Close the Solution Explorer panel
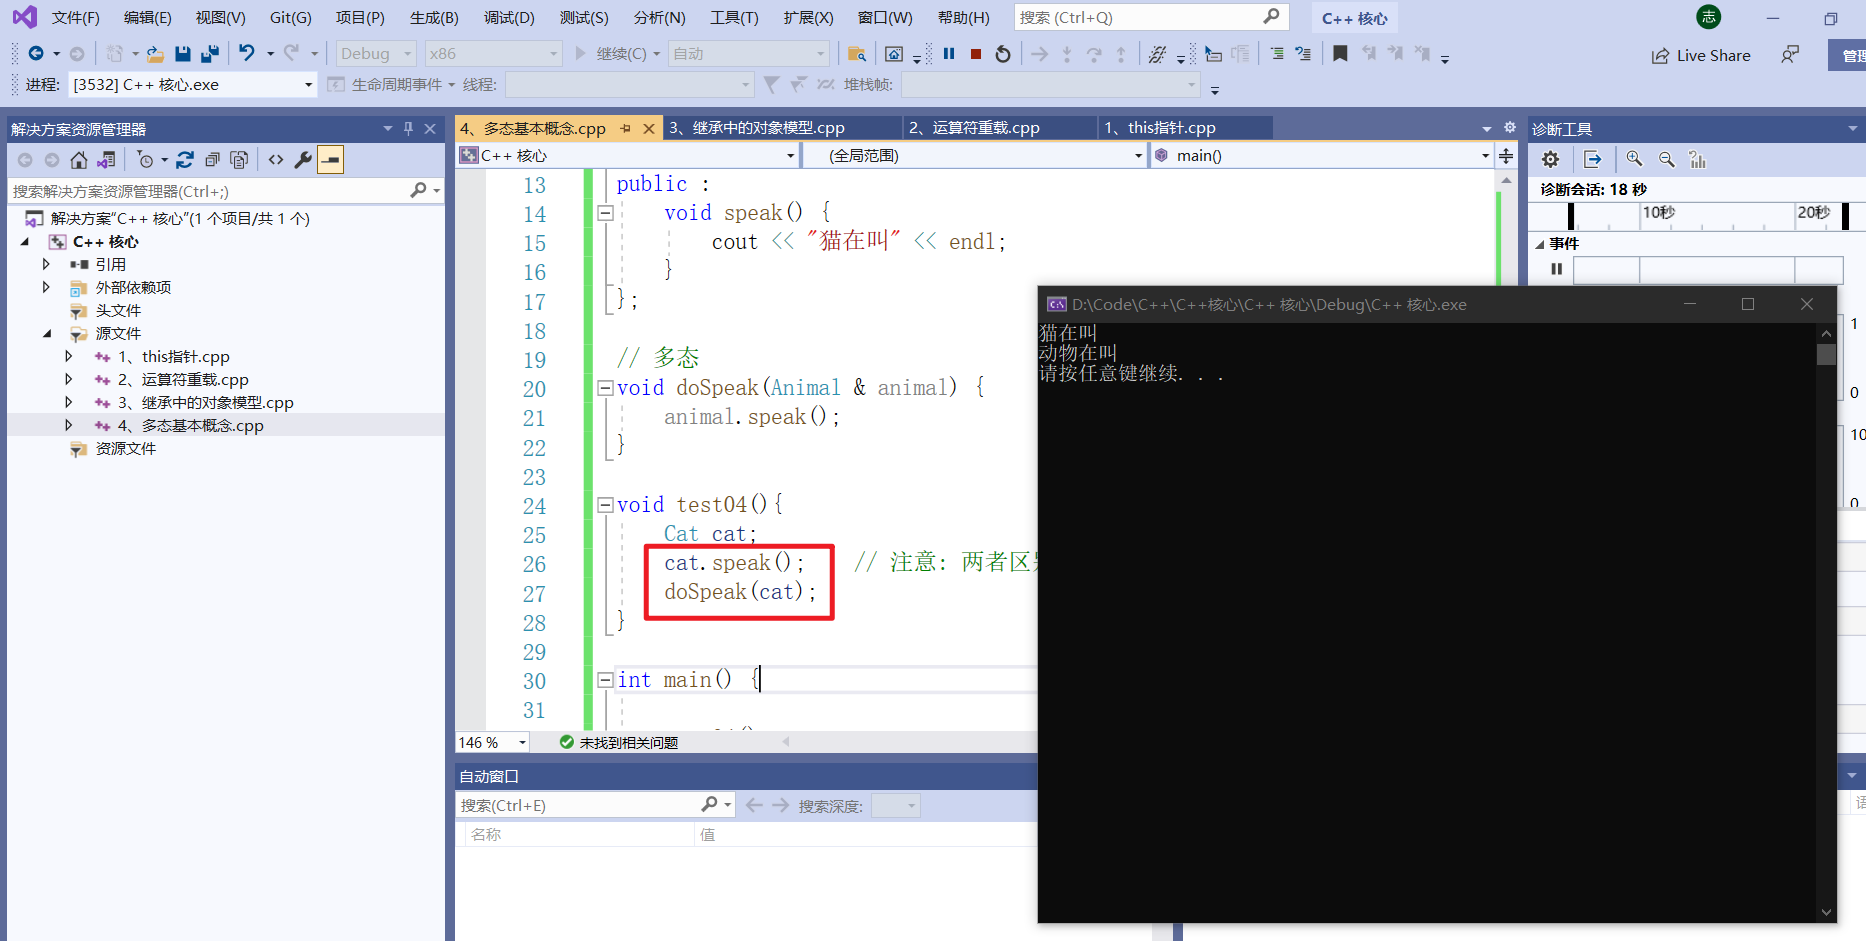Screen dimensions: 1866x941 (430, 129)
